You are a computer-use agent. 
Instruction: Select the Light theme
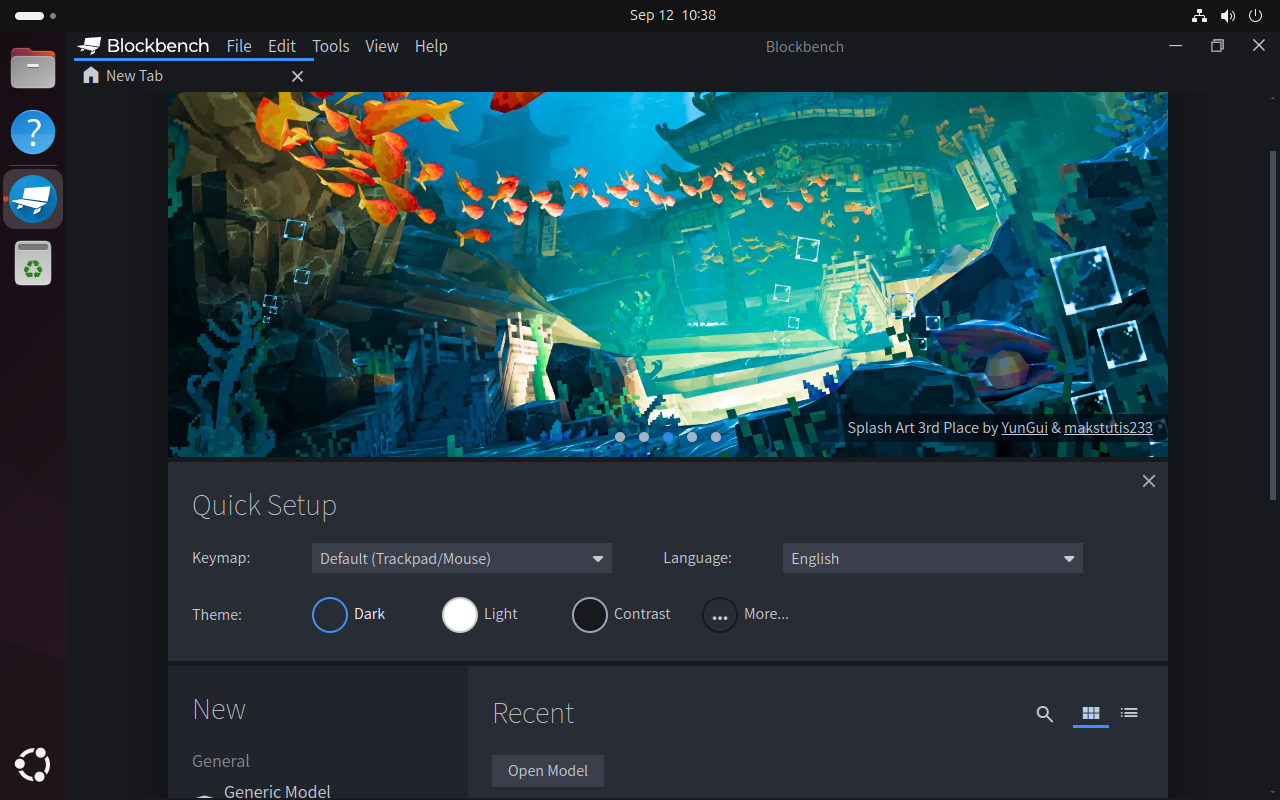click(480, 614)
